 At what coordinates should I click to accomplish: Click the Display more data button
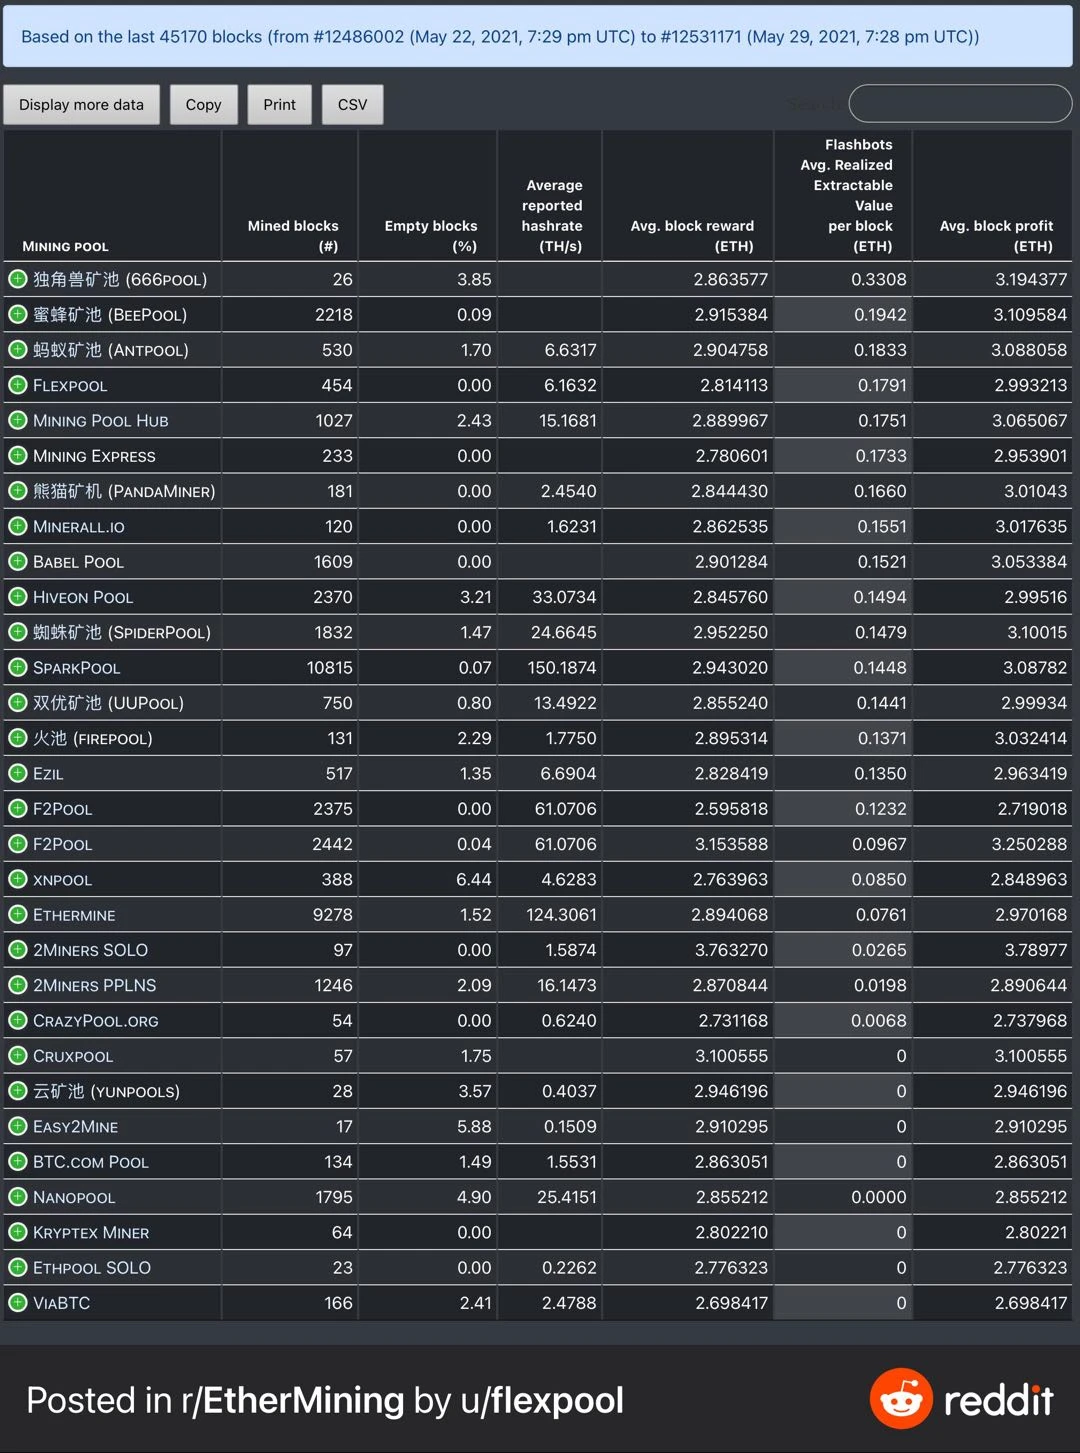81,104
